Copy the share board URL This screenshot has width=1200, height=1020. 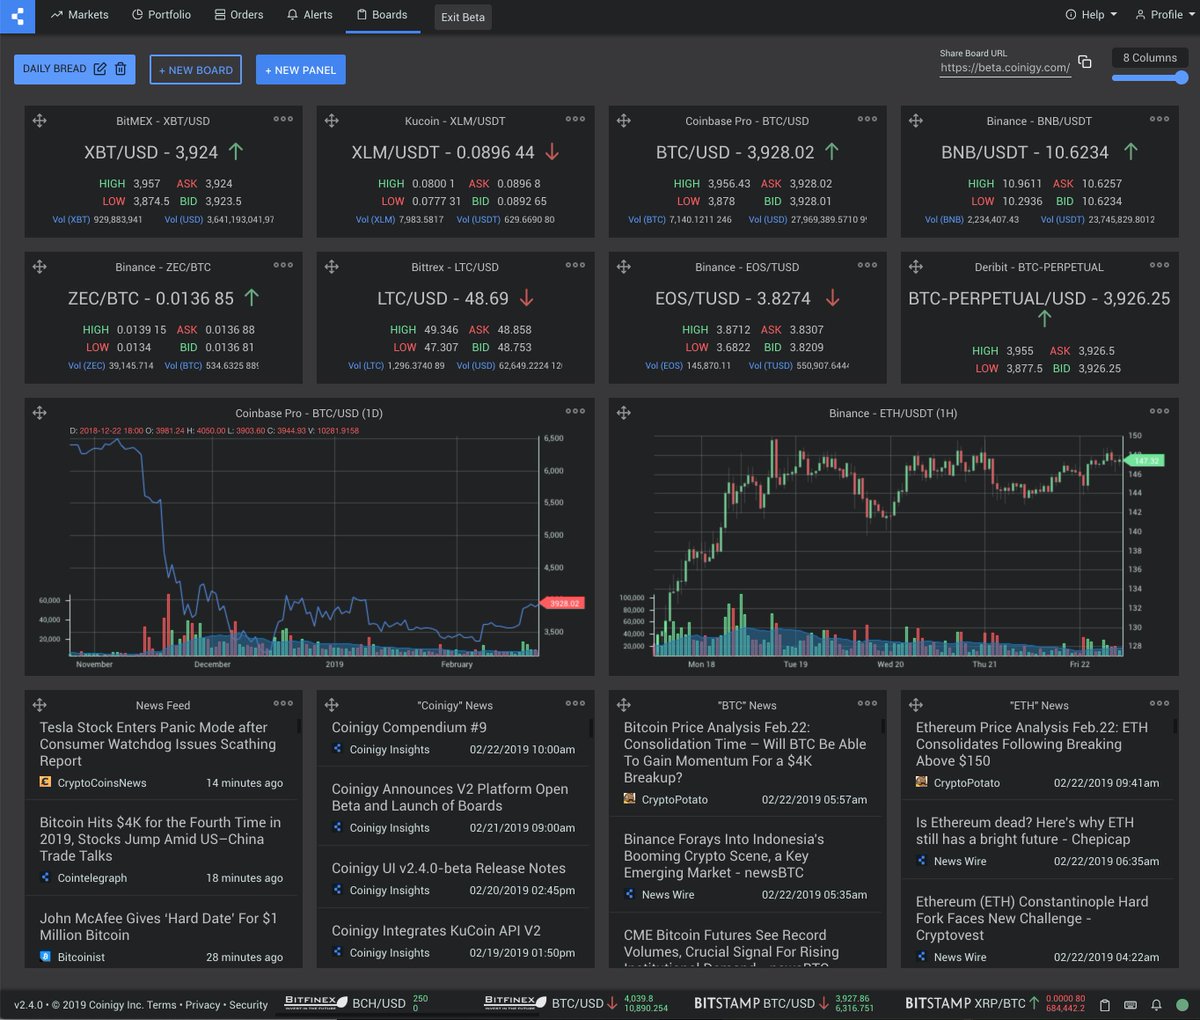point(1085,62)
